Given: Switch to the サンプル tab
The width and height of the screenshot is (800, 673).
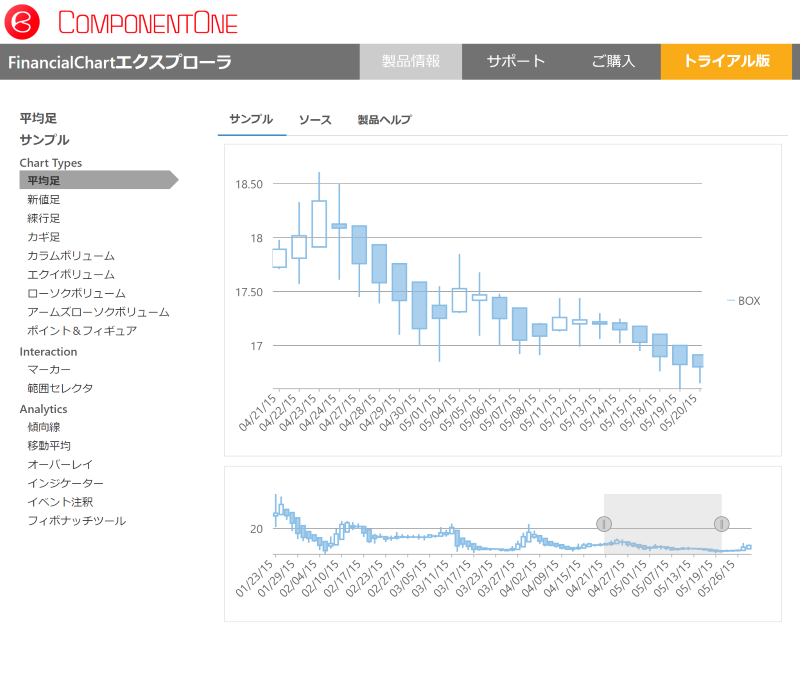Looking at the screenshot, I should pos(252,119).
